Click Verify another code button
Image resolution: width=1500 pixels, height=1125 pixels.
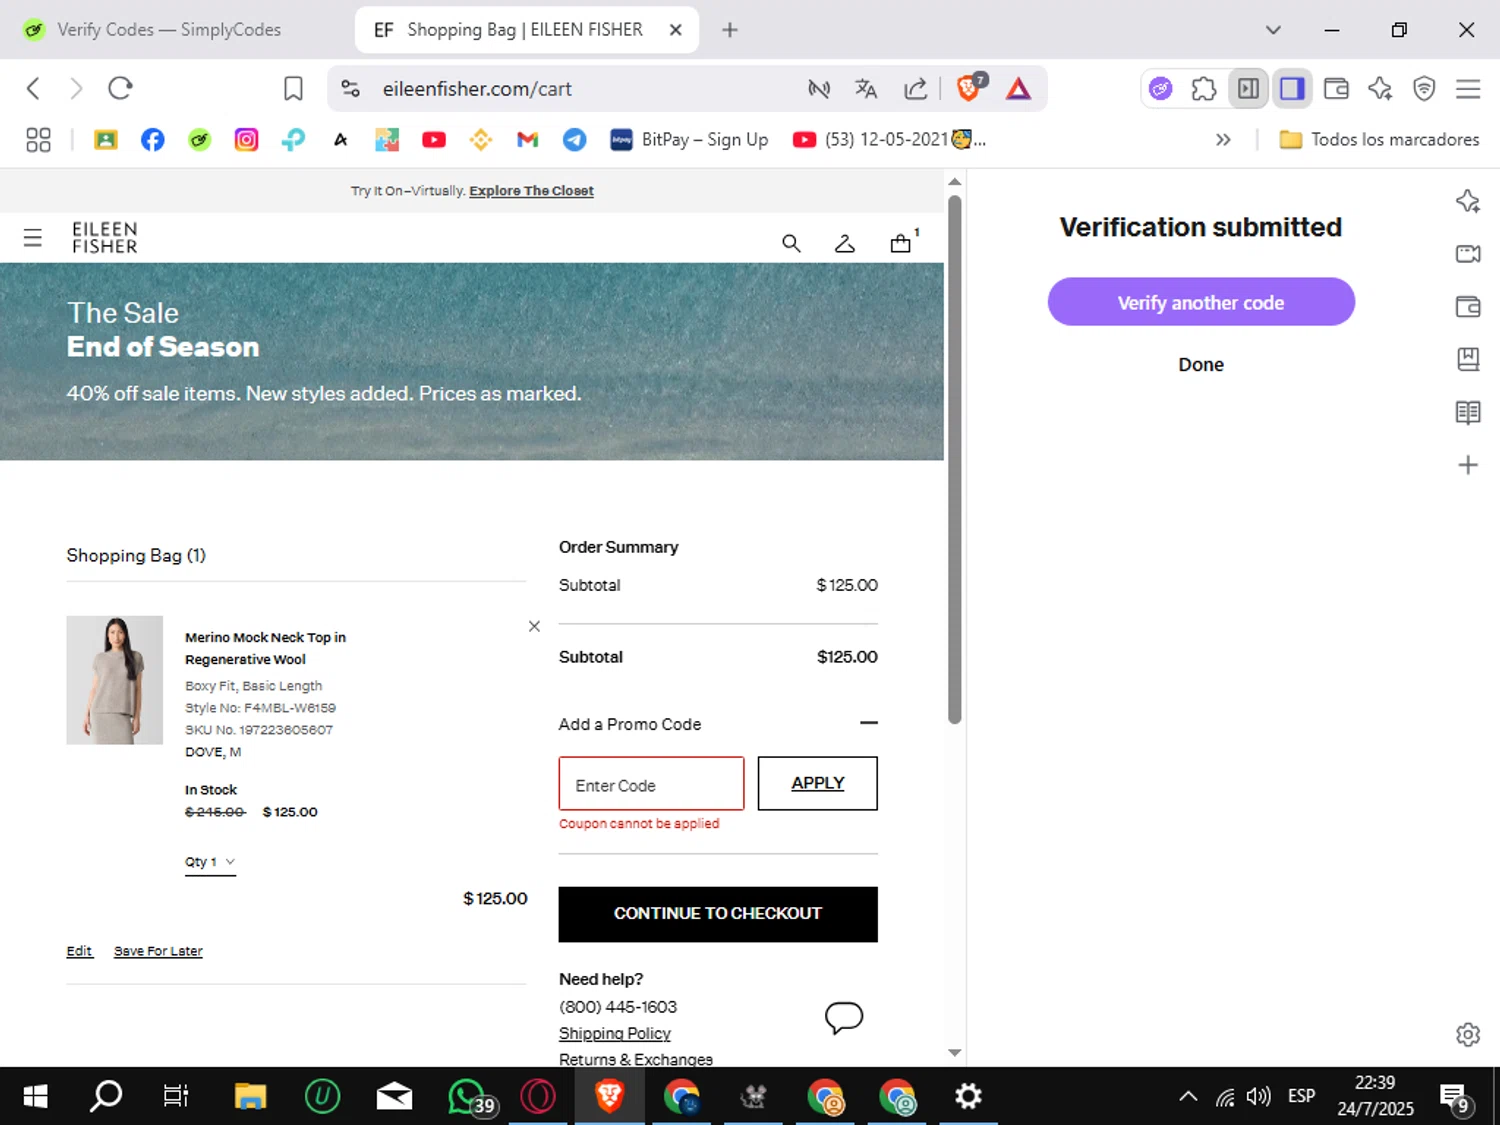1201,302
